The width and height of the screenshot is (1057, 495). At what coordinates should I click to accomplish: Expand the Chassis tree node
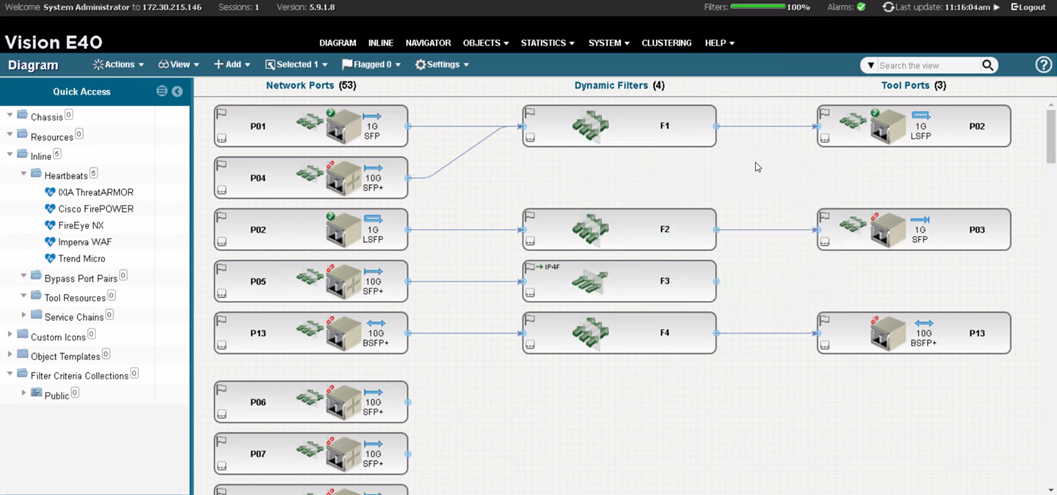coord(10,116)
